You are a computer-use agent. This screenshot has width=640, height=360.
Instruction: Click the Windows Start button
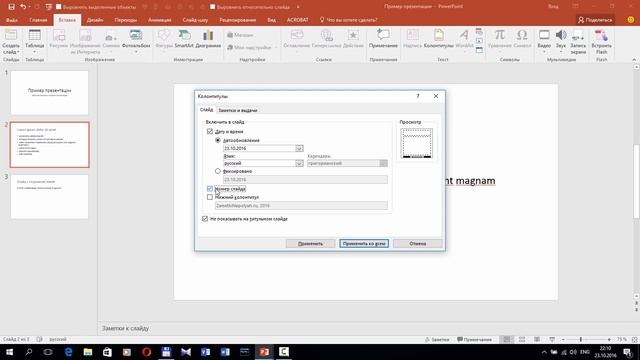9,352
